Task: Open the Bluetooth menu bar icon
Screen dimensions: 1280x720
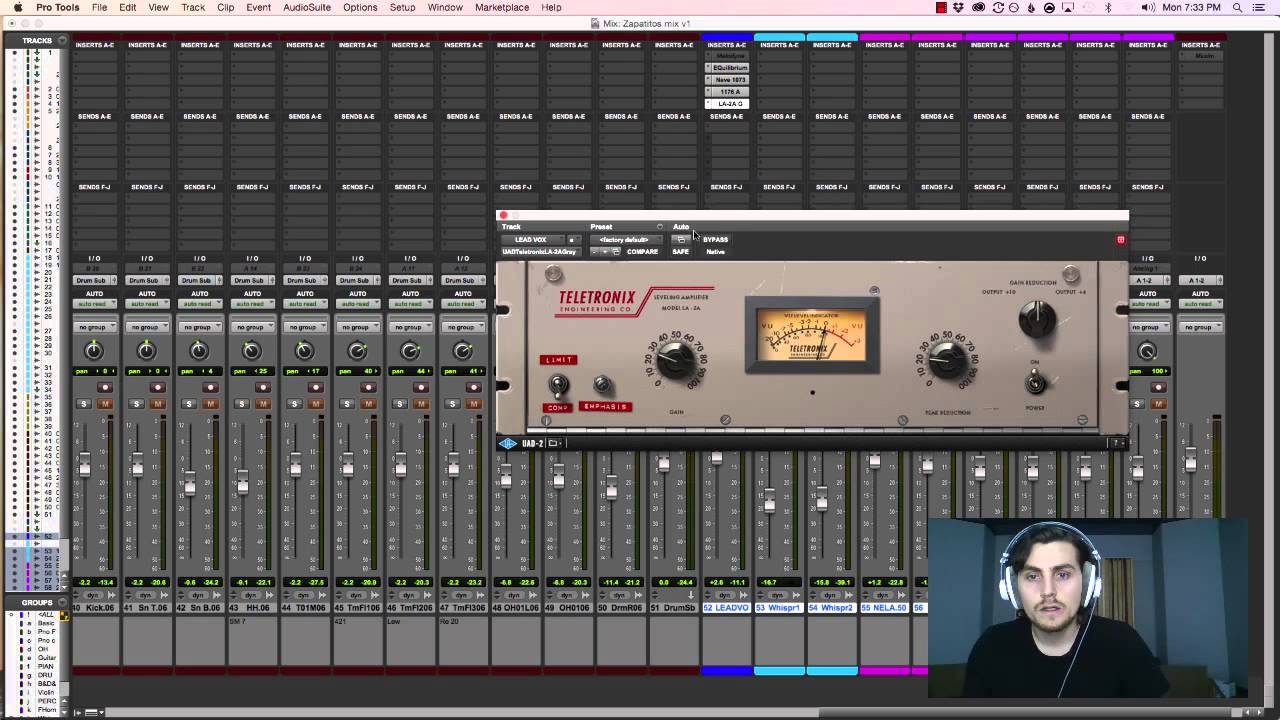Action: (x=1108, y=7)
